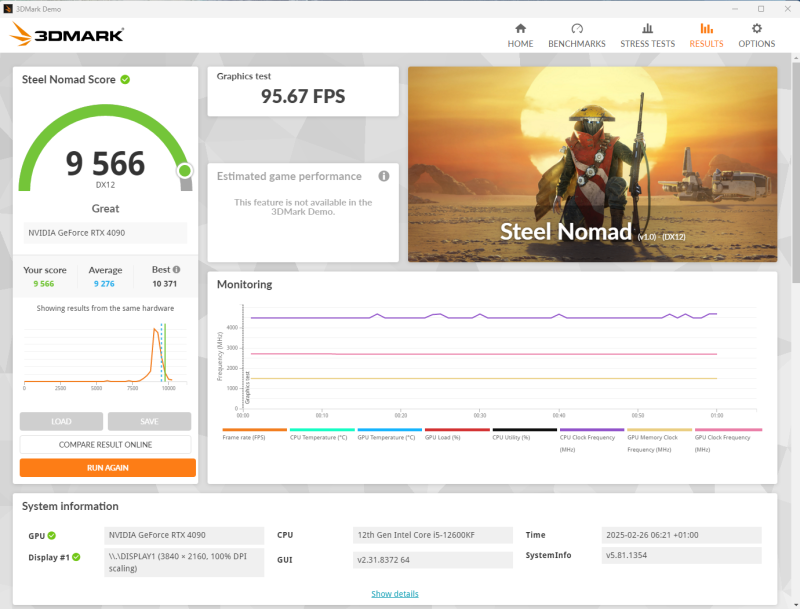The width and height of the screenshot is (800, 609).
Task: Select the HOME tab label
Action: pyautogui.click(x=520, y=44)
